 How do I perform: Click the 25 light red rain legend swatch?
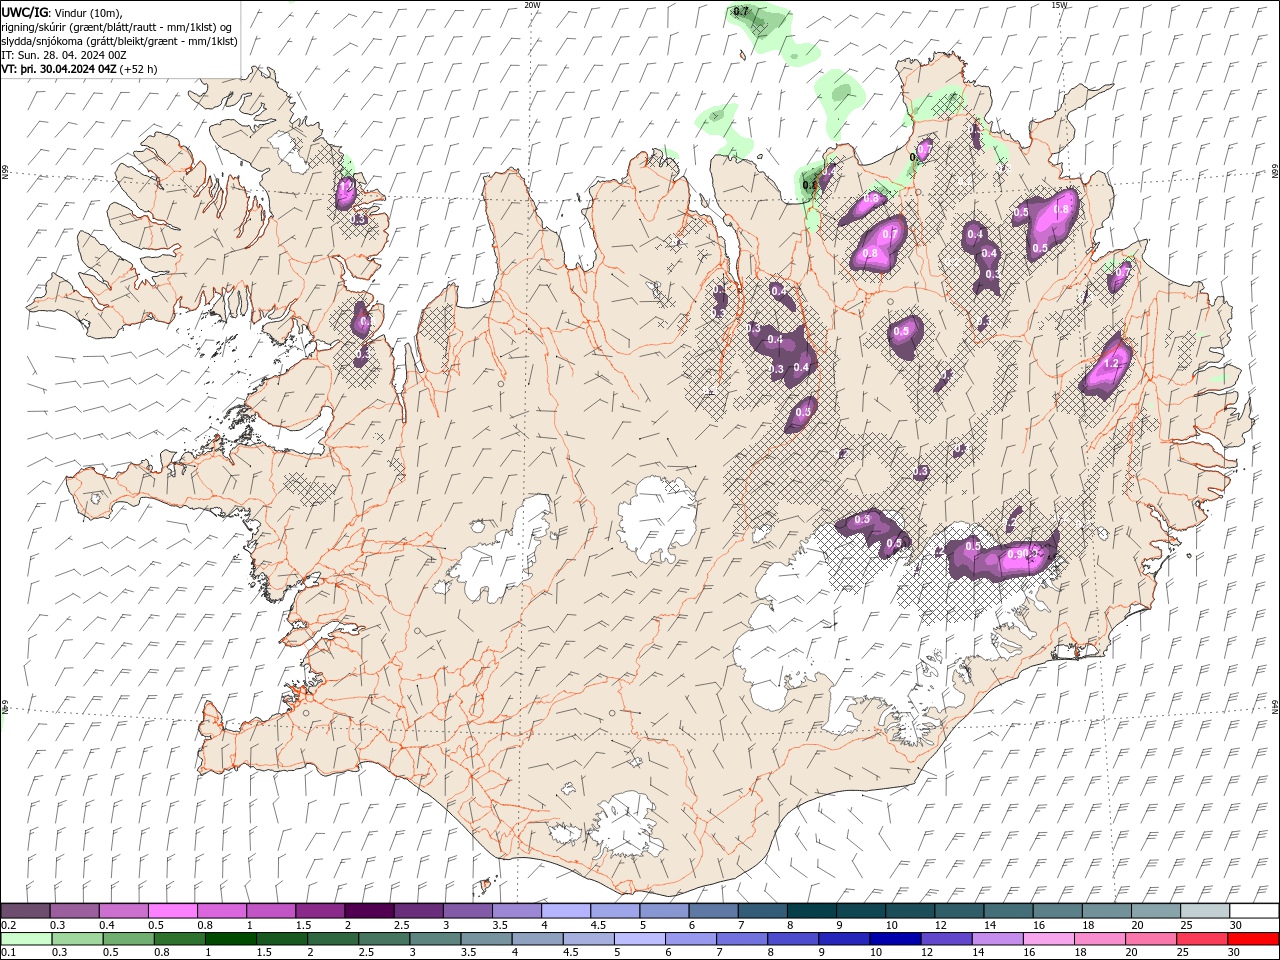pos(1201,939)
